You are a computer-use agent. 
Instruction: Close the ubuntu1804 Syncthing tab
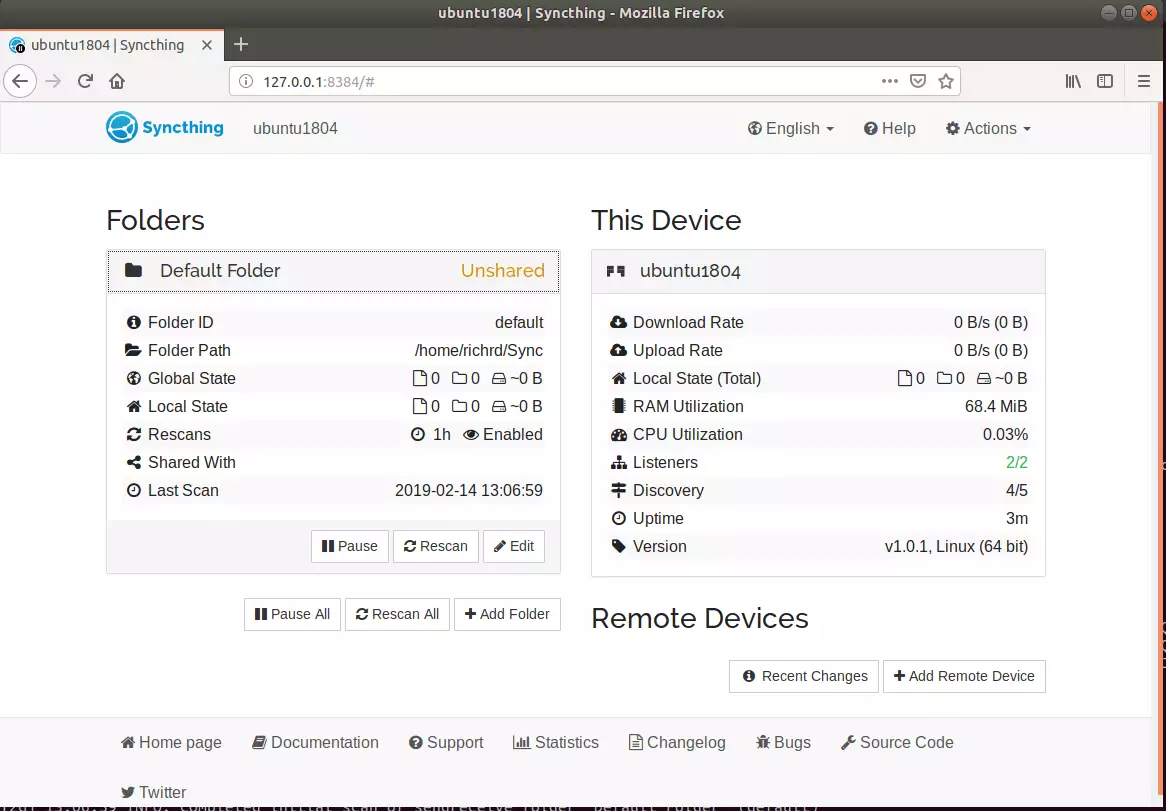[207, 45]
